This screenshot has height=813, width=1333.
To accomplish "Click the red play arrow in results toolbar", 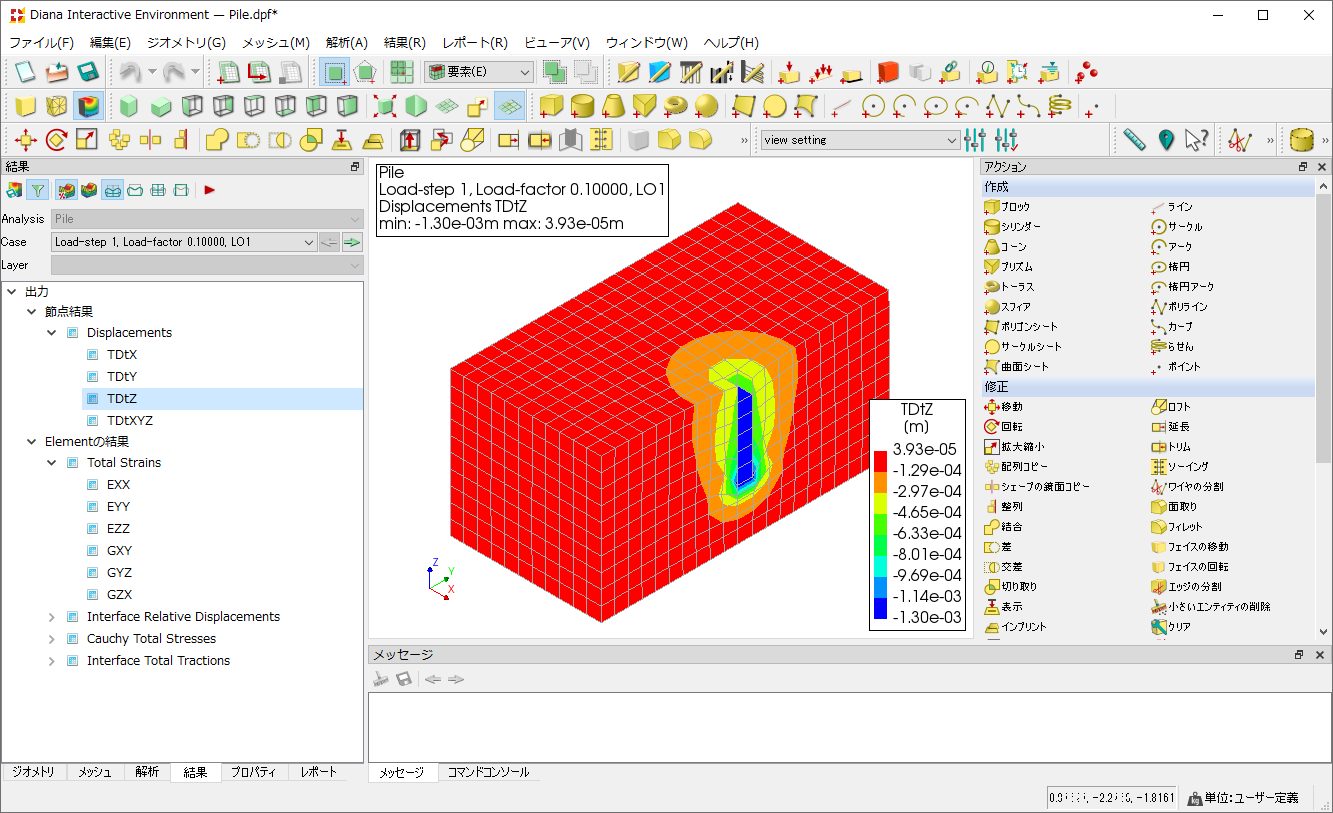I will (x=210, y=189).
